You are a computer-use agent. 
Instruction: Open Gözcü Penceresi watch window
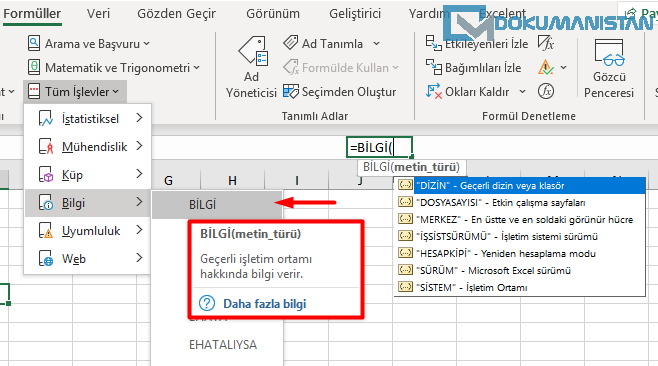coord(609,68)
